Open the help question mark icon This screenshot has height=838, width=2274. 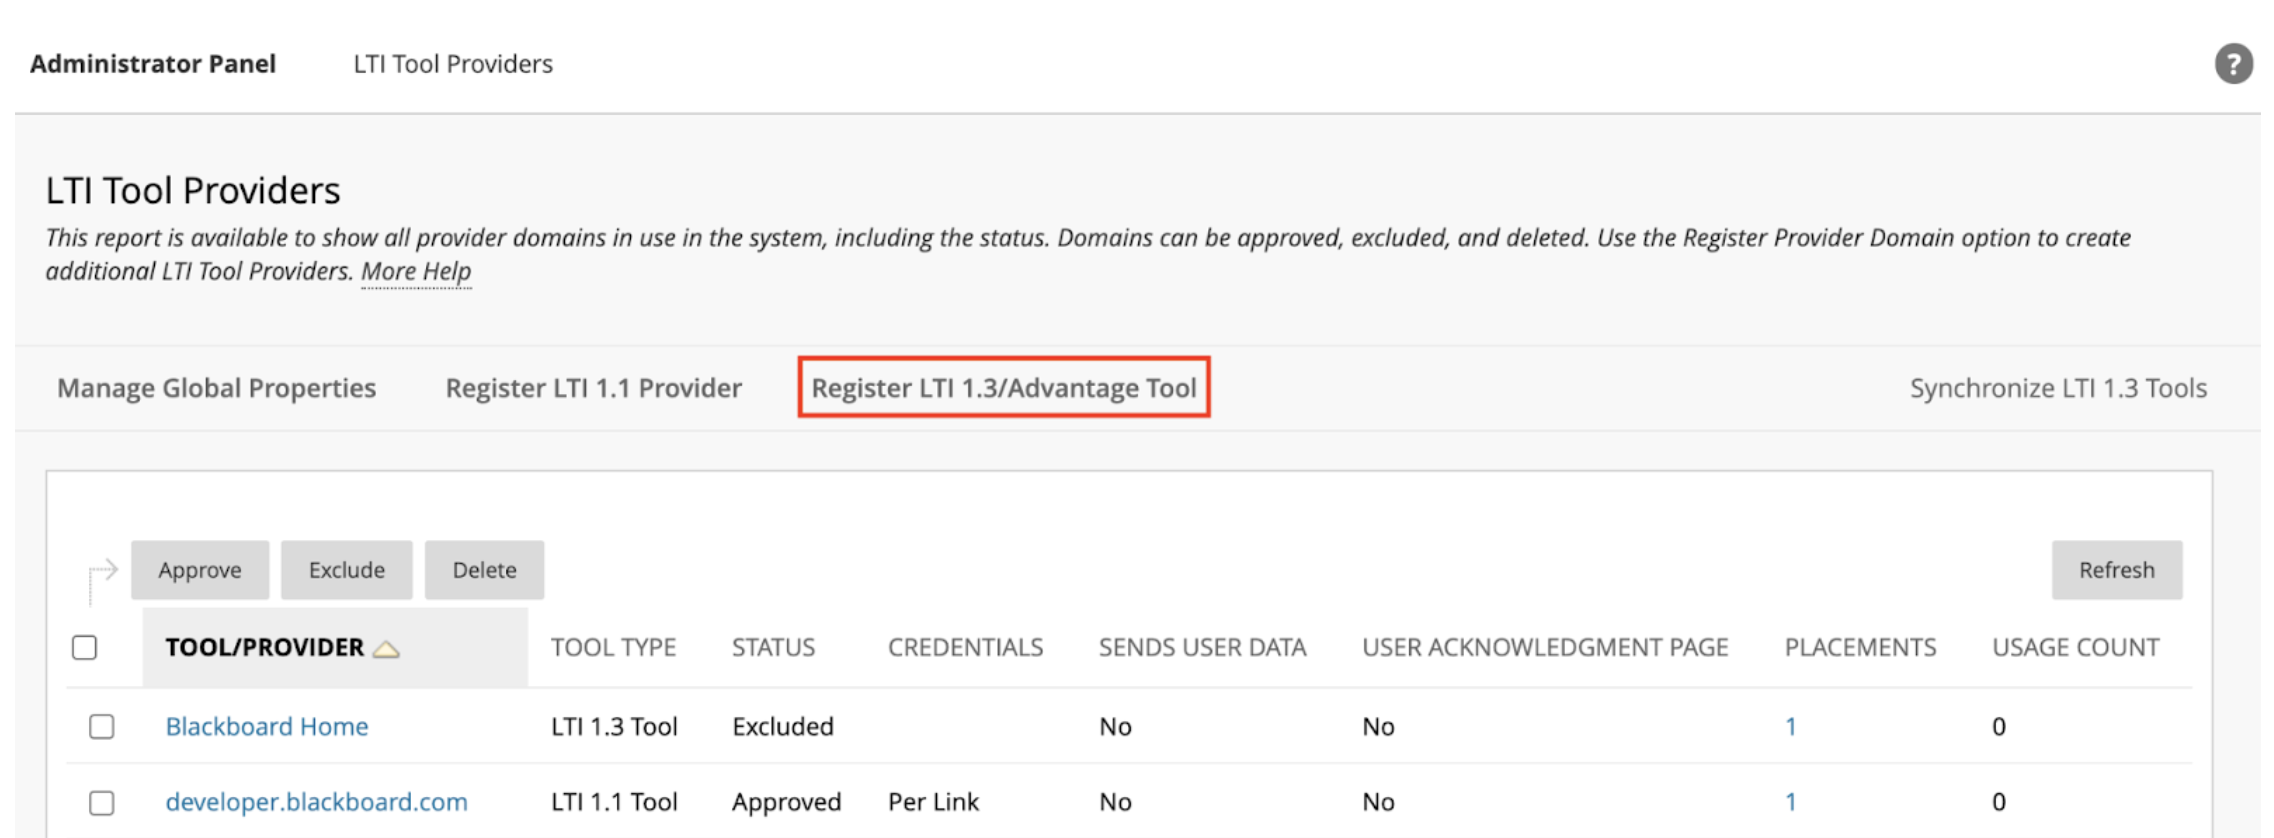2232,64
